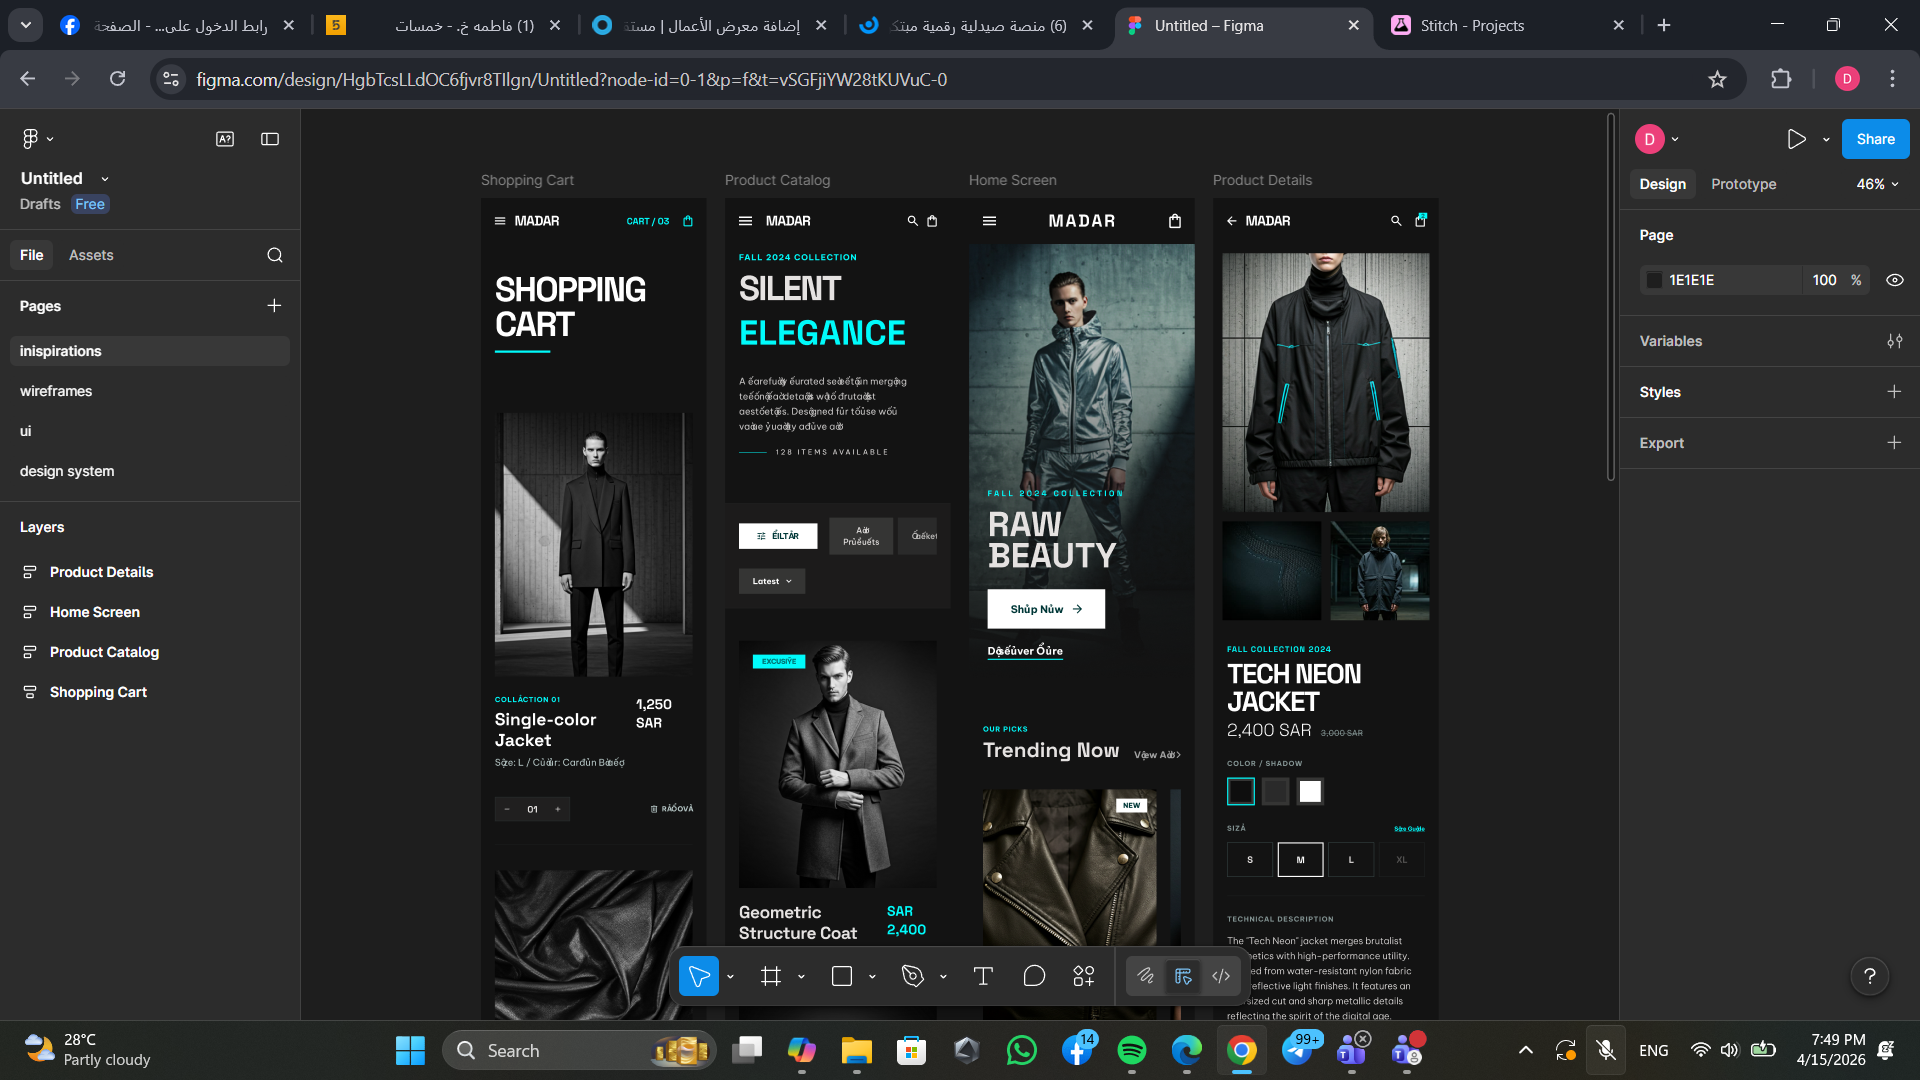Screen dimensions: 1920x1080
Task: Open the design system page
Action: tap(150, 471)
